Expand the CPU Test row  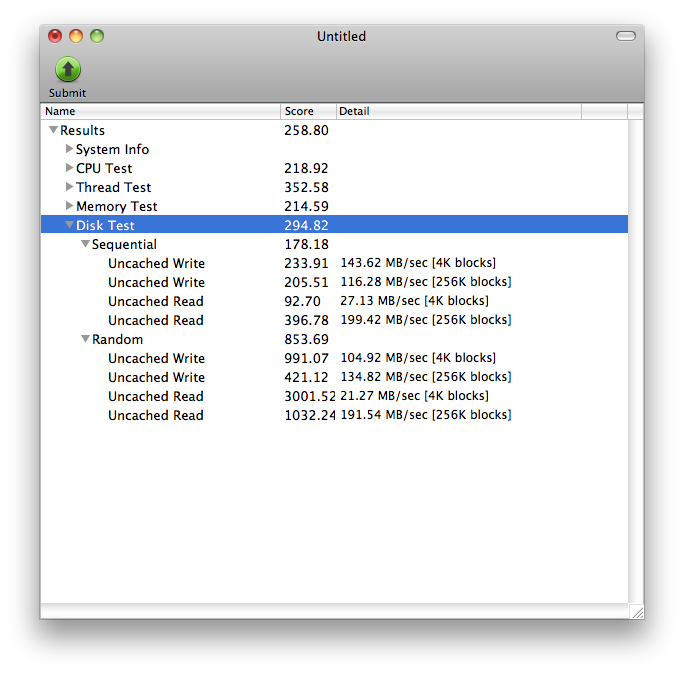69,168
